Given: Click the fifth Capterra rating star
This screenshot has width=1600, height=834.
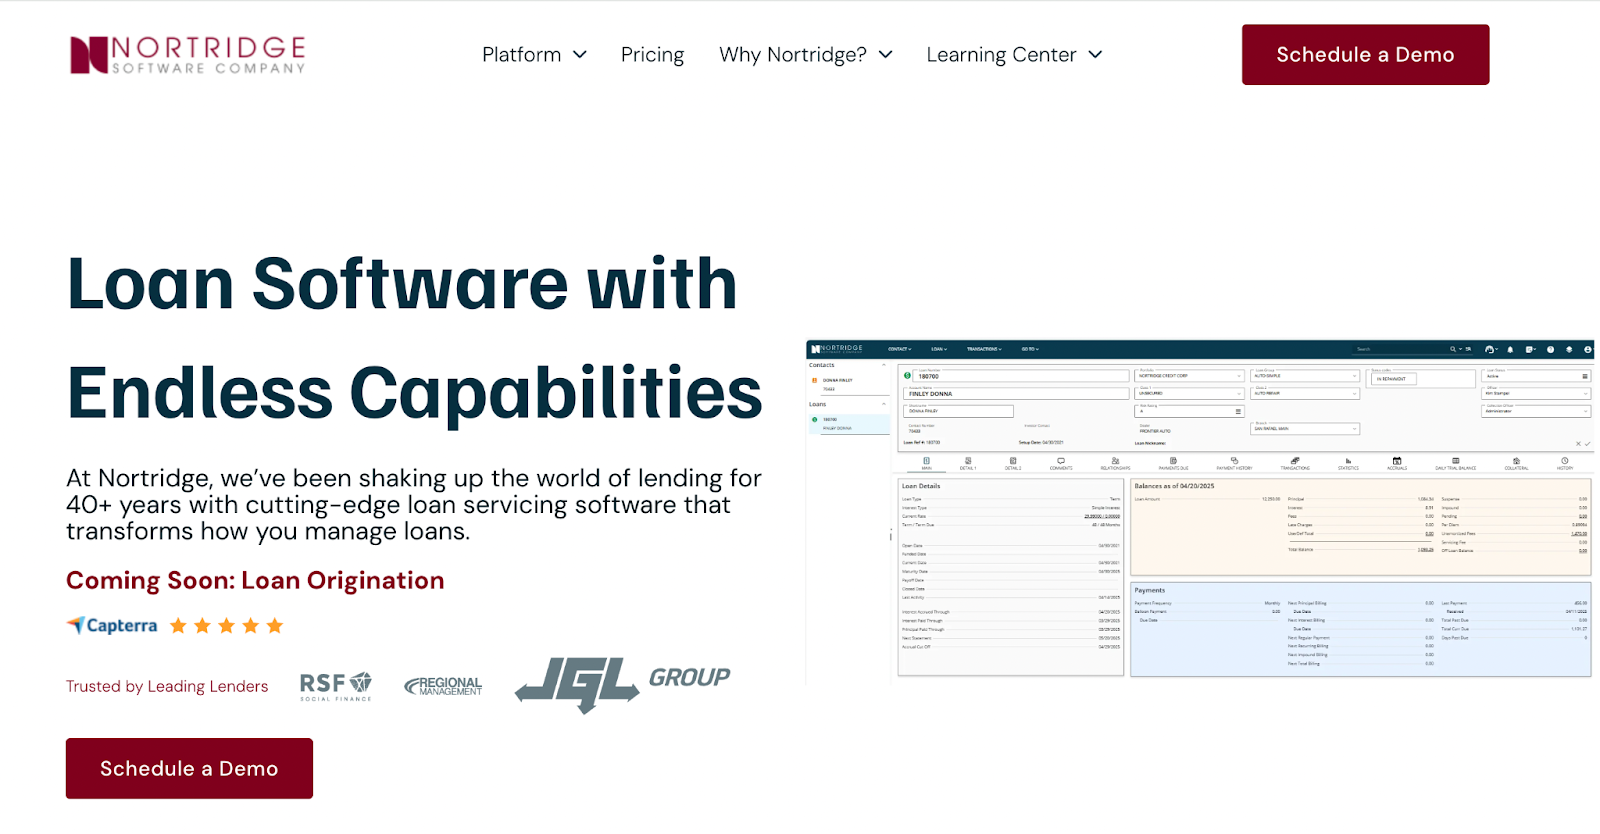Looking at the screenshot, I should click(x=275, y=626).
